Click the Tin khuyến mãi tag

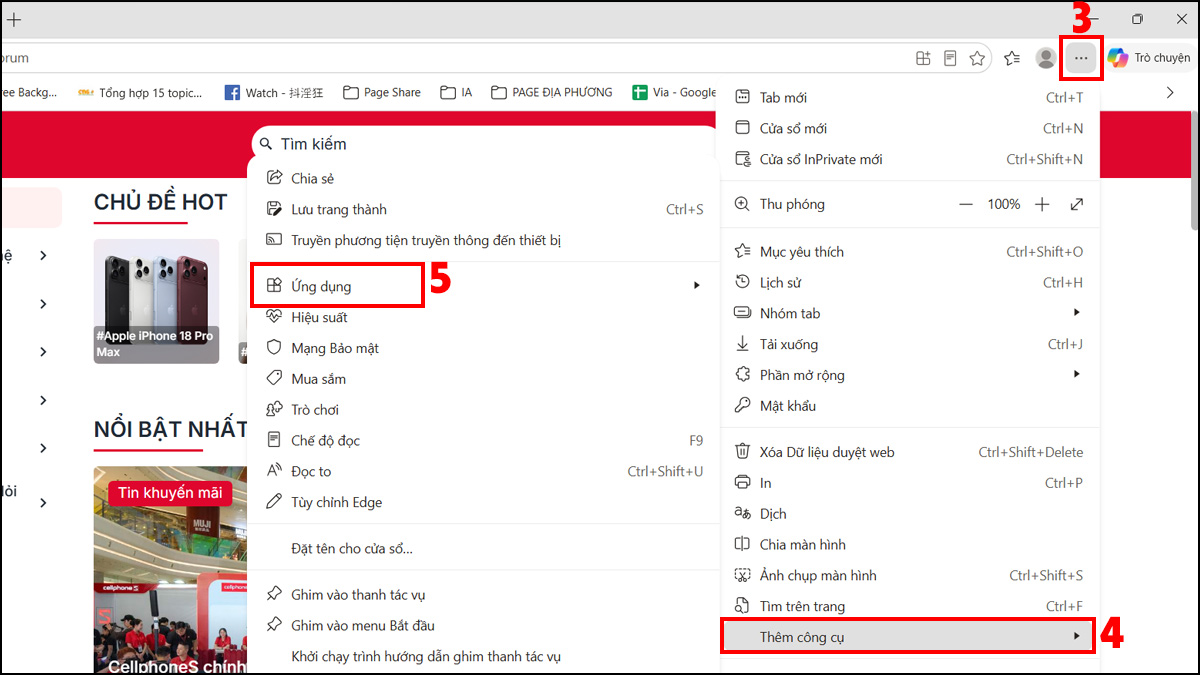pos(170,493)
